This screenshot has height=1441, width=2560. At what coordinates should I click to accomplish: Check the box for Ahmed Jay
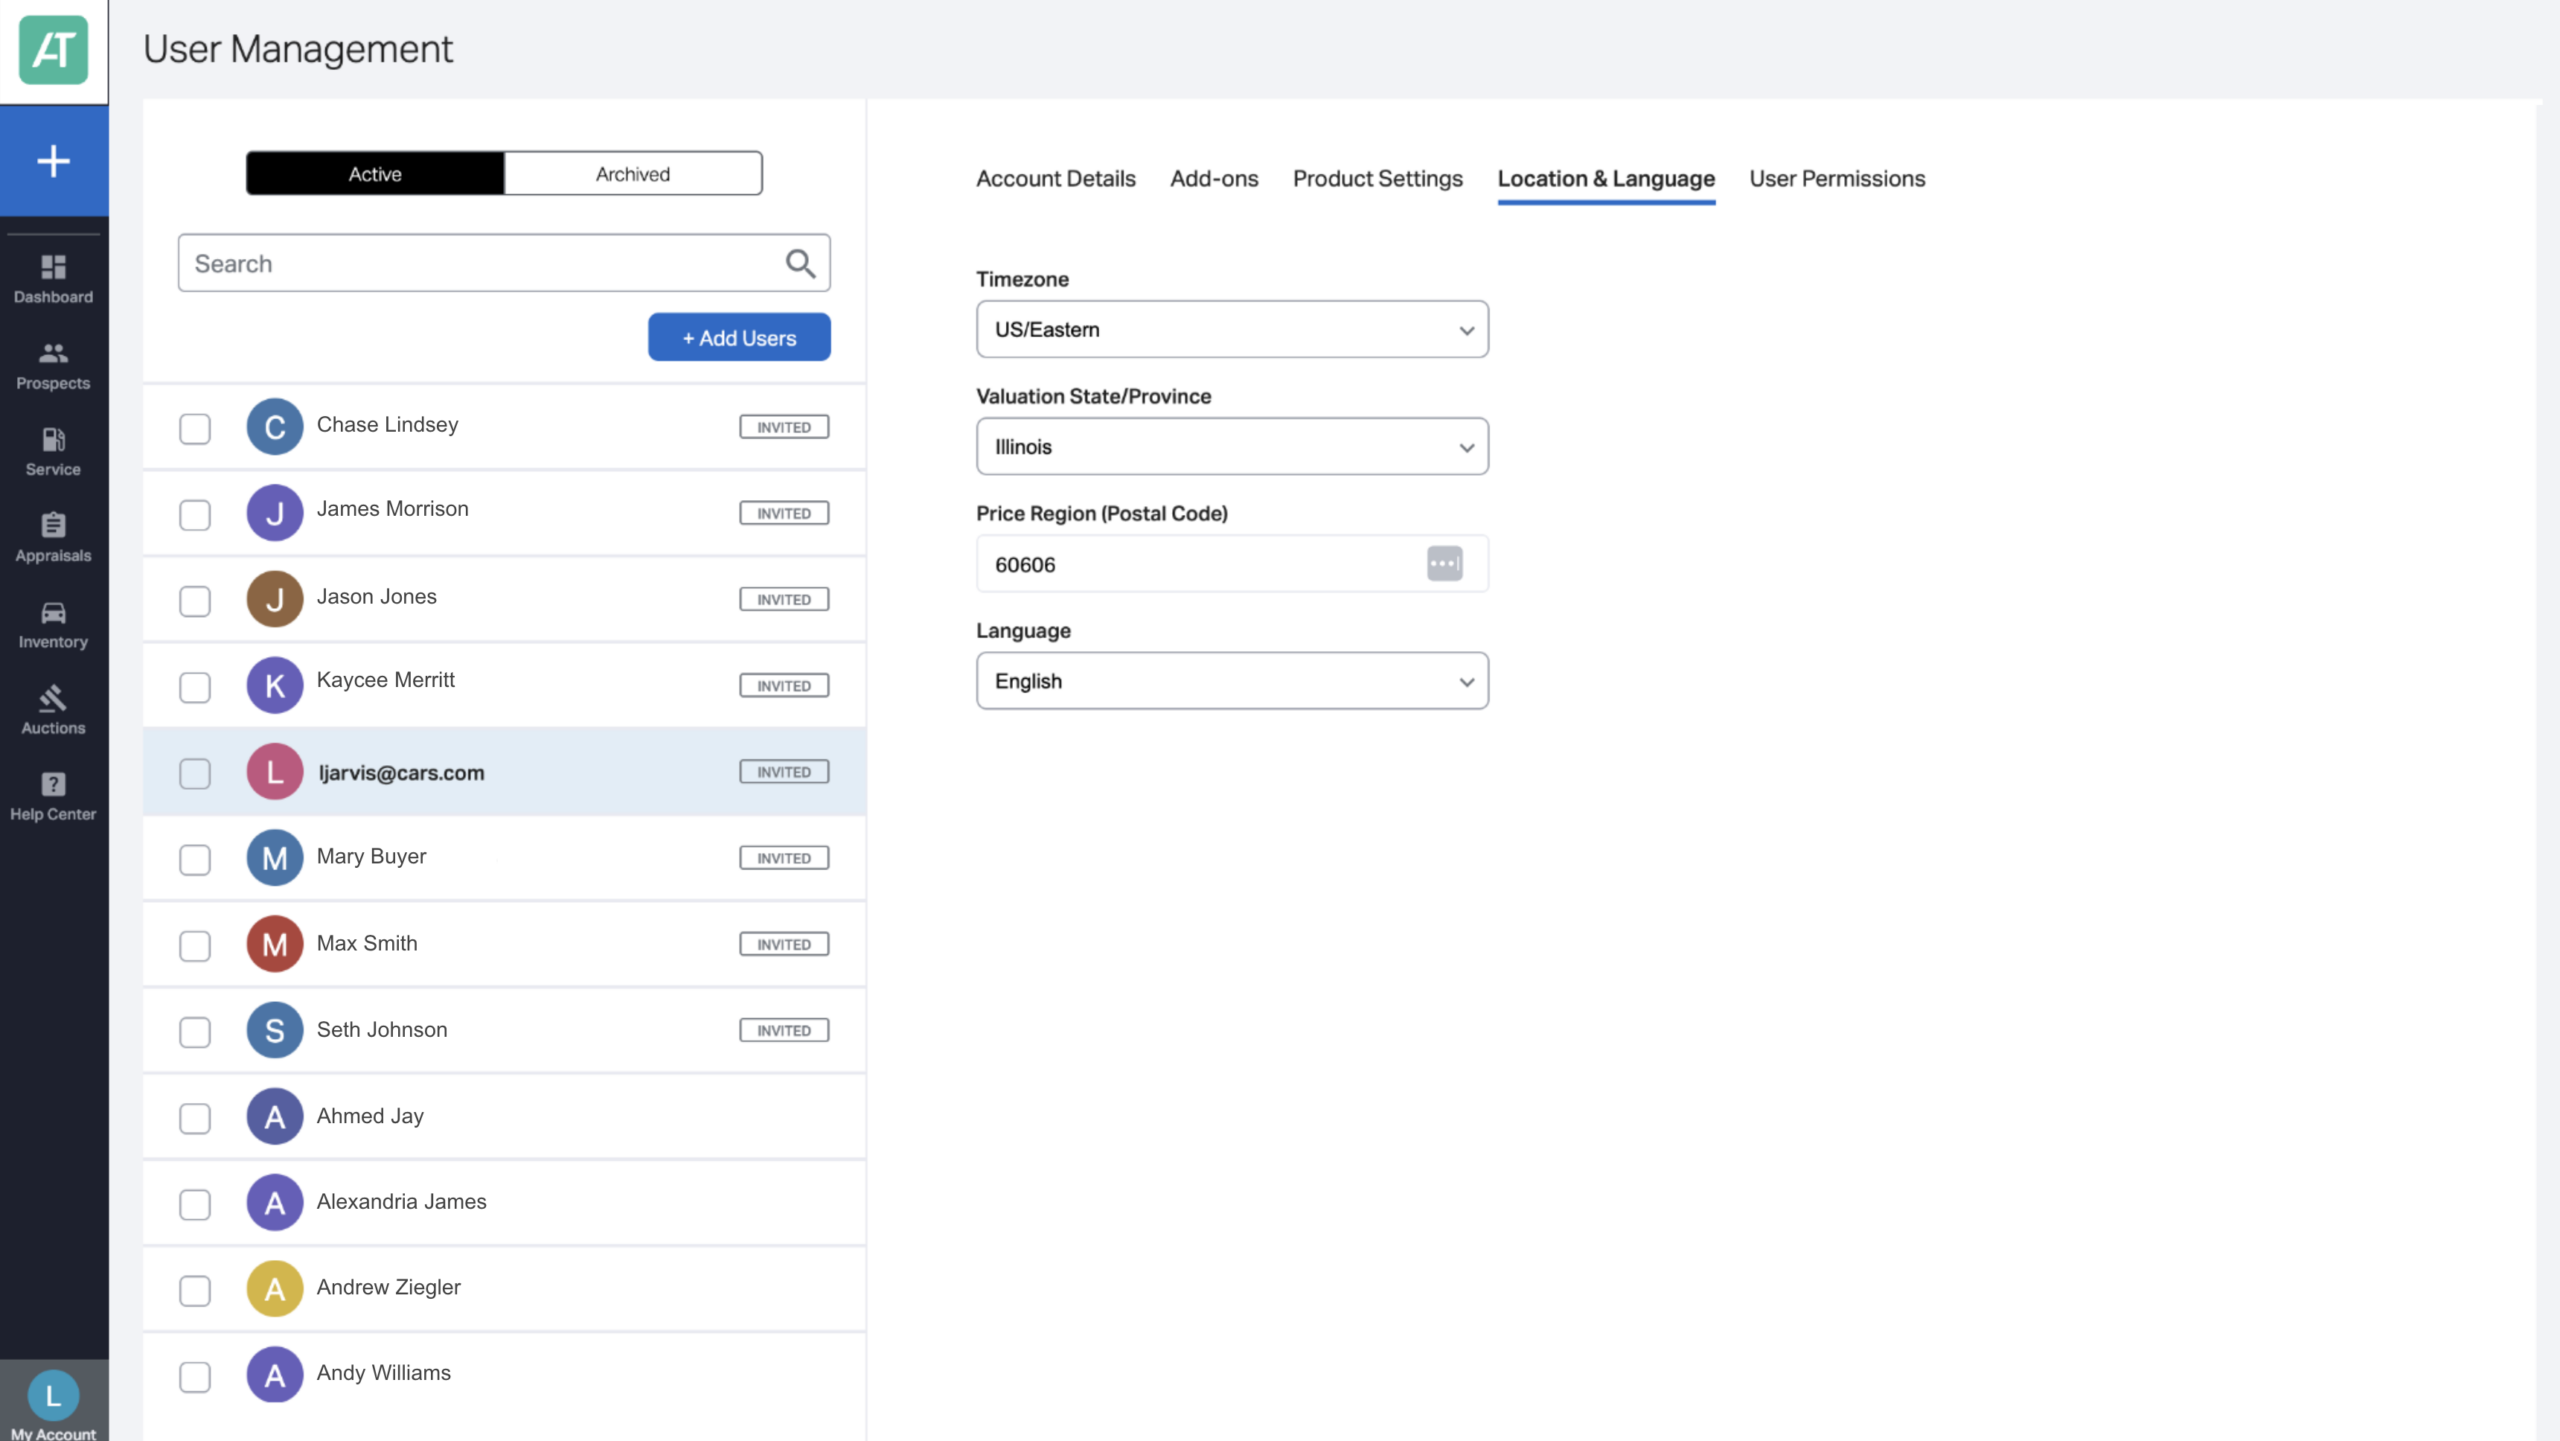pos(195,1118)
